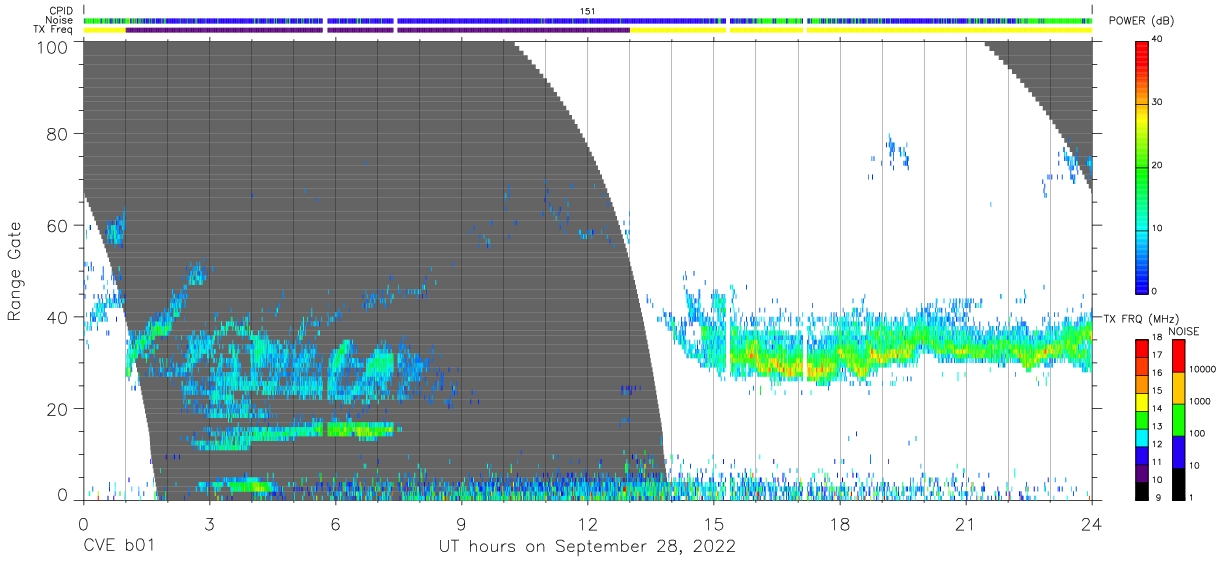
Task: Click the 10000 tick on NOISE colorbar
Action: tap(1201, 370)
